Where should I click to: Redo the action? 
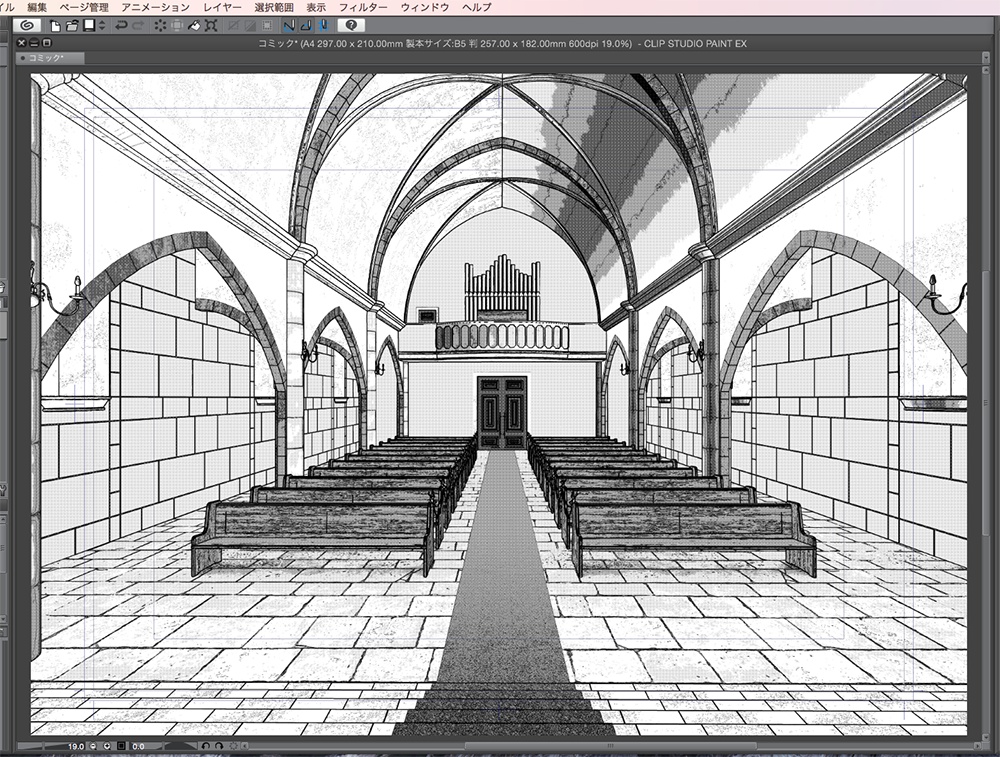tap(138, 26)
